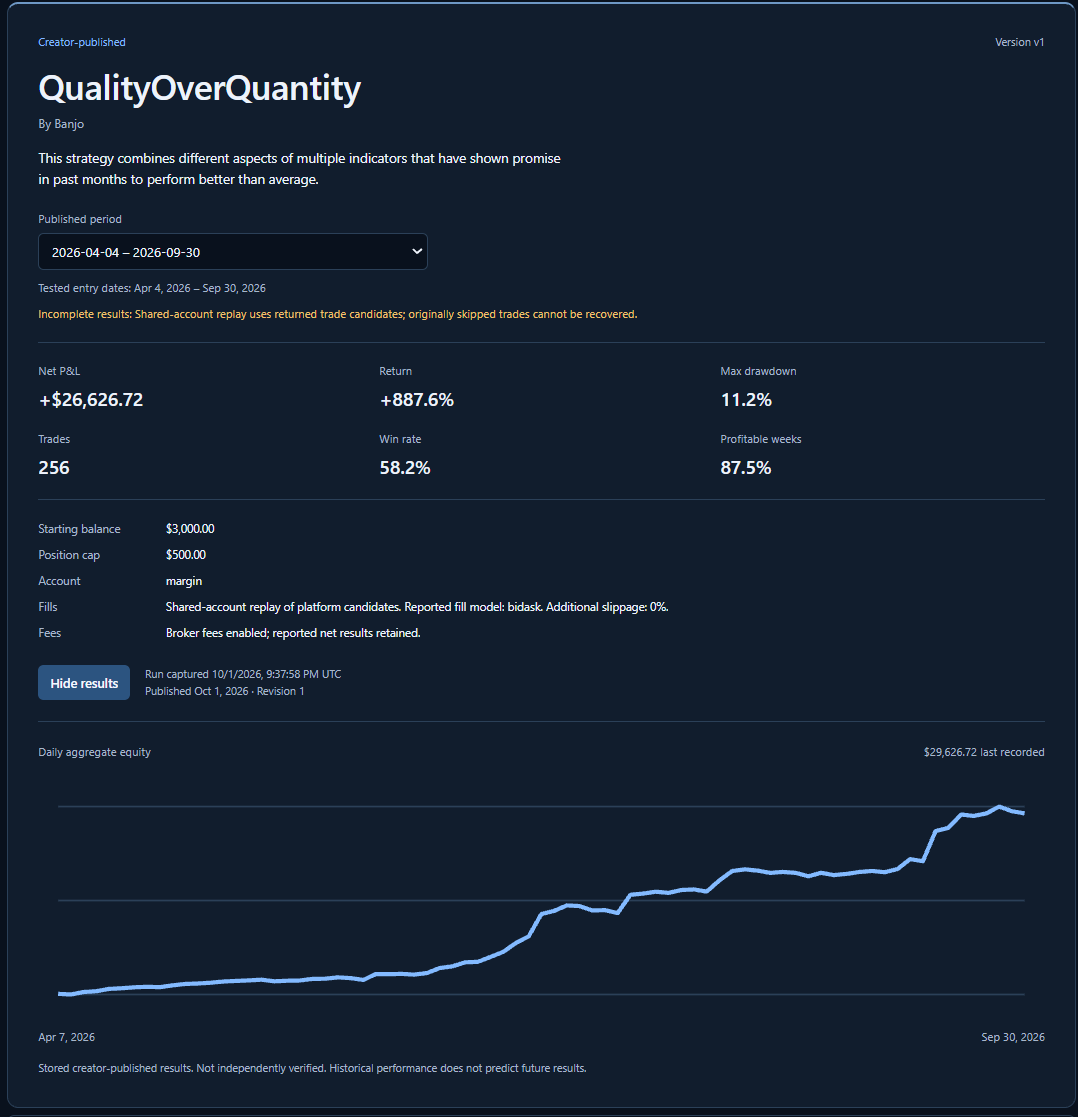This screenshot has width=1078, height=1117.
Task: Select the Win rate value 58.2%
Action: coord(405,467)
